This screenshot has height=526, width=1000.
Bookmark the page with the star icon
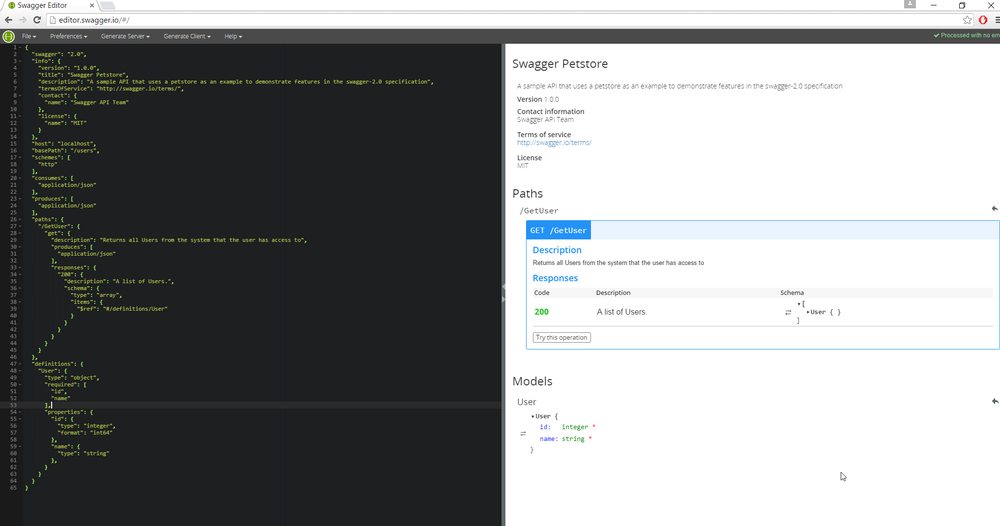(967, 20)
